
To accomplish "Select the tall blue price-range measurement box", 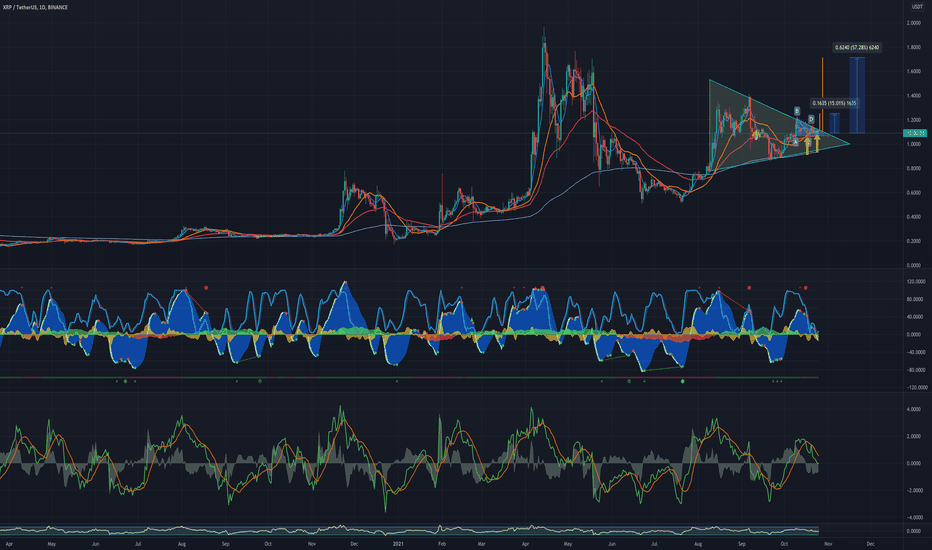I will coord(857,95).
